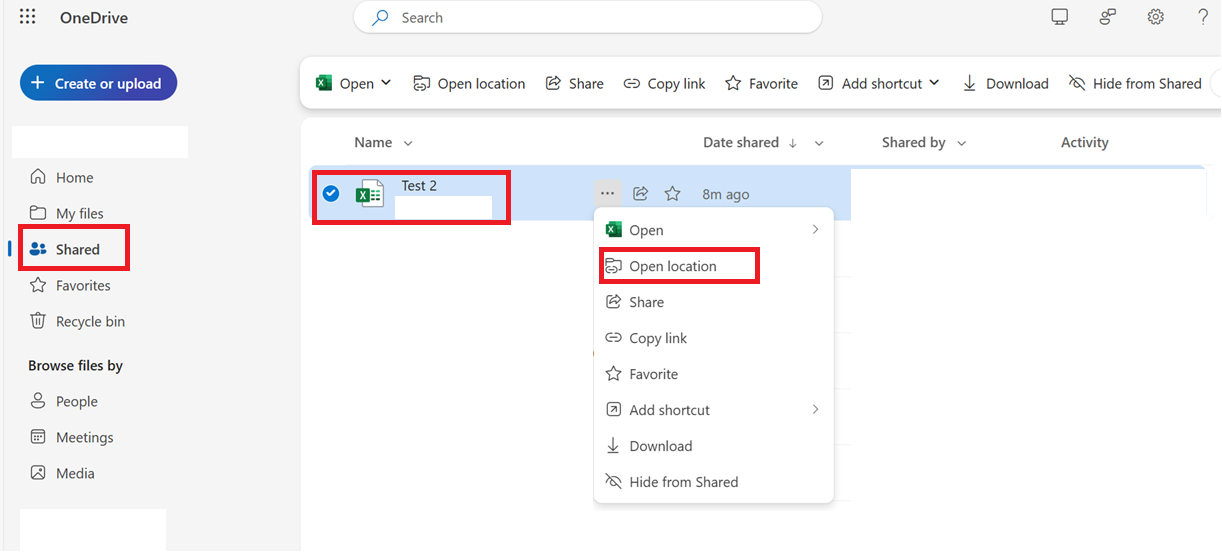Open the Name column header dropdown
This screenshot has height=552, width=1222.
click(x=407, y=143)
